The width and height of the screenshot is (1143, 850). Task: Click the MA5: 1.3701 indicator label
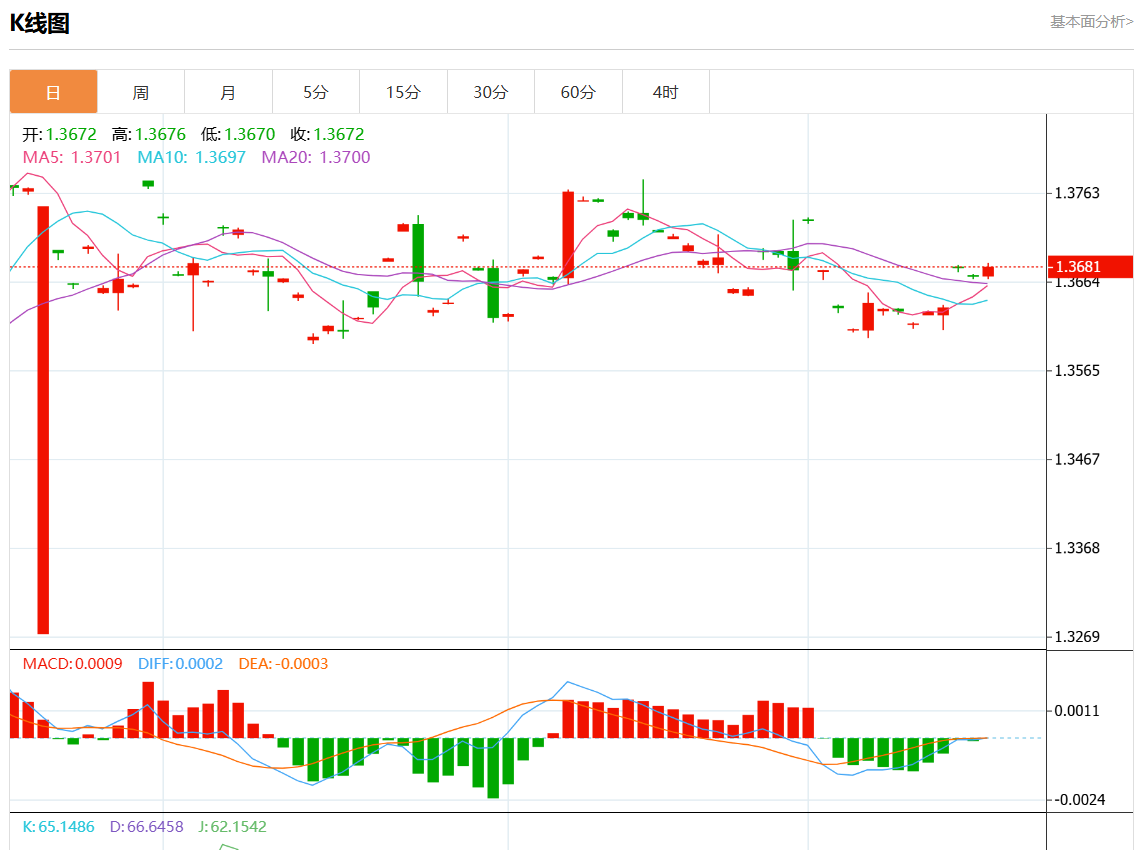tap(71, 157)
